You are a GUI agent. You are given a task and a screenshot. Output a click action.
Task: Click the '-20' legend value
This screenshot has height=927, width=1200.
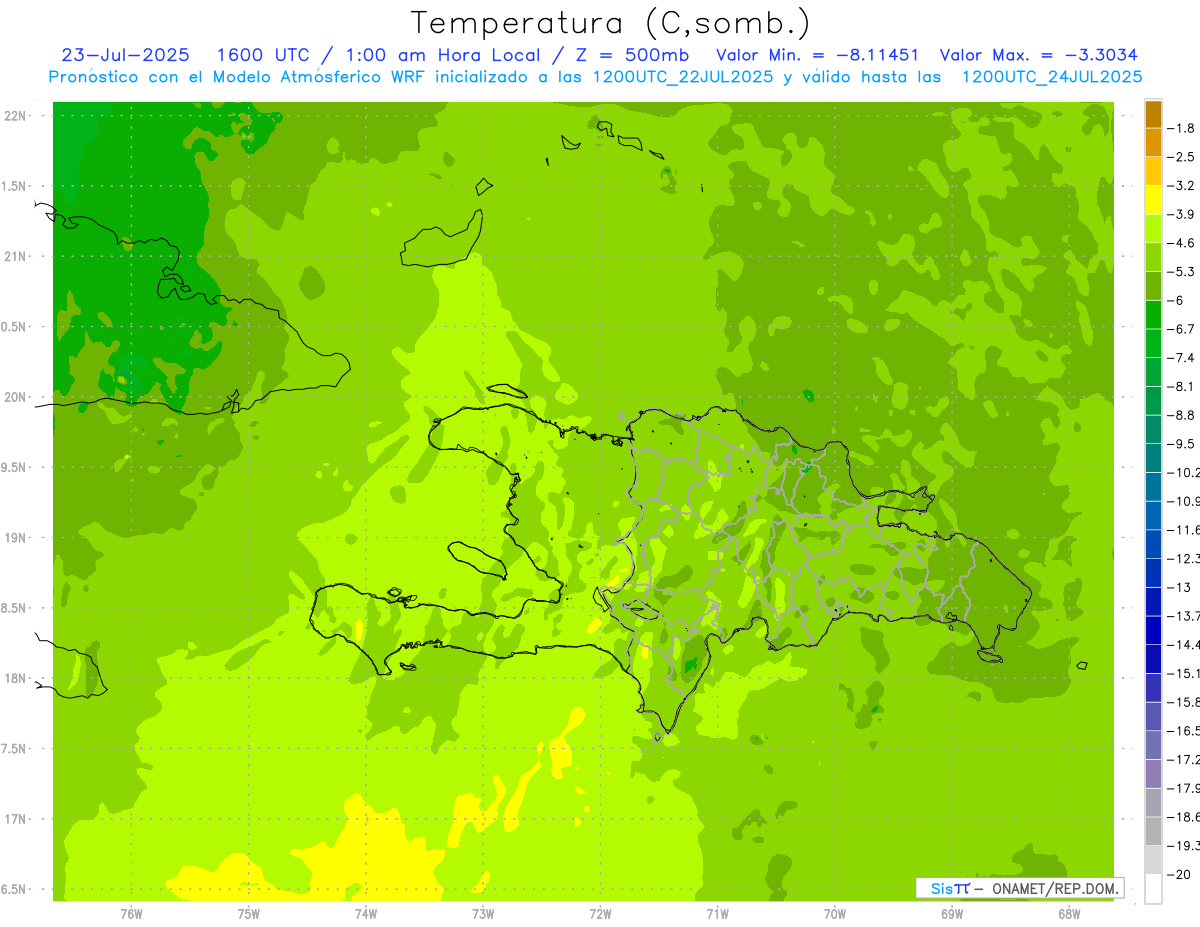click(x=1178, y=875)
